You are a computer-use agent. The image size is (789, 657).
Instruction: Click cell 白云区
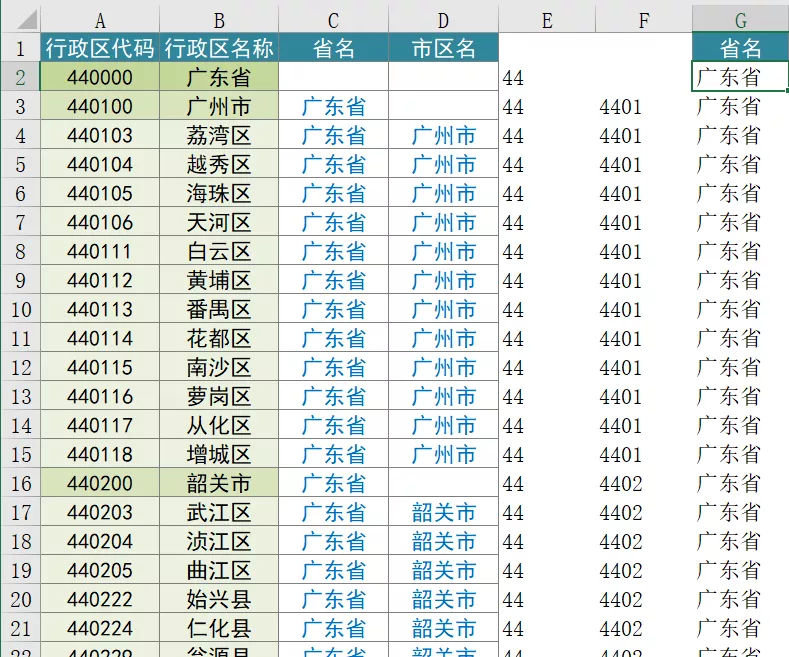pos(219,252)
